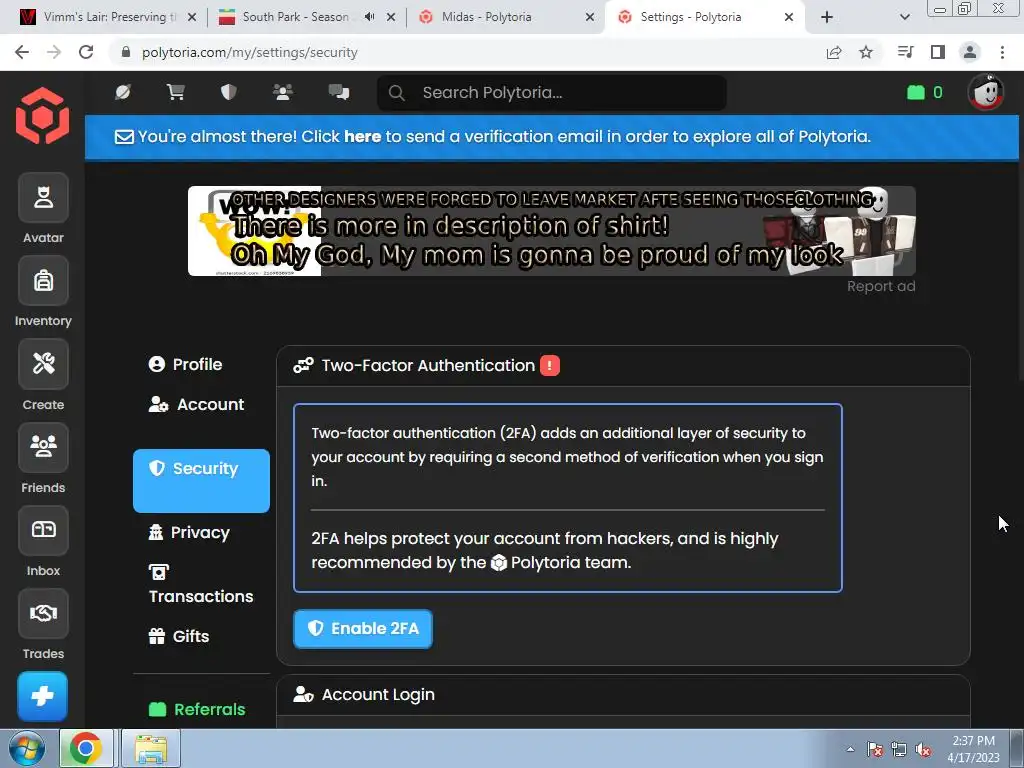Switch to Vimm's Lair tab
This screenshot has height=768, width=1024.
[108, 17]
